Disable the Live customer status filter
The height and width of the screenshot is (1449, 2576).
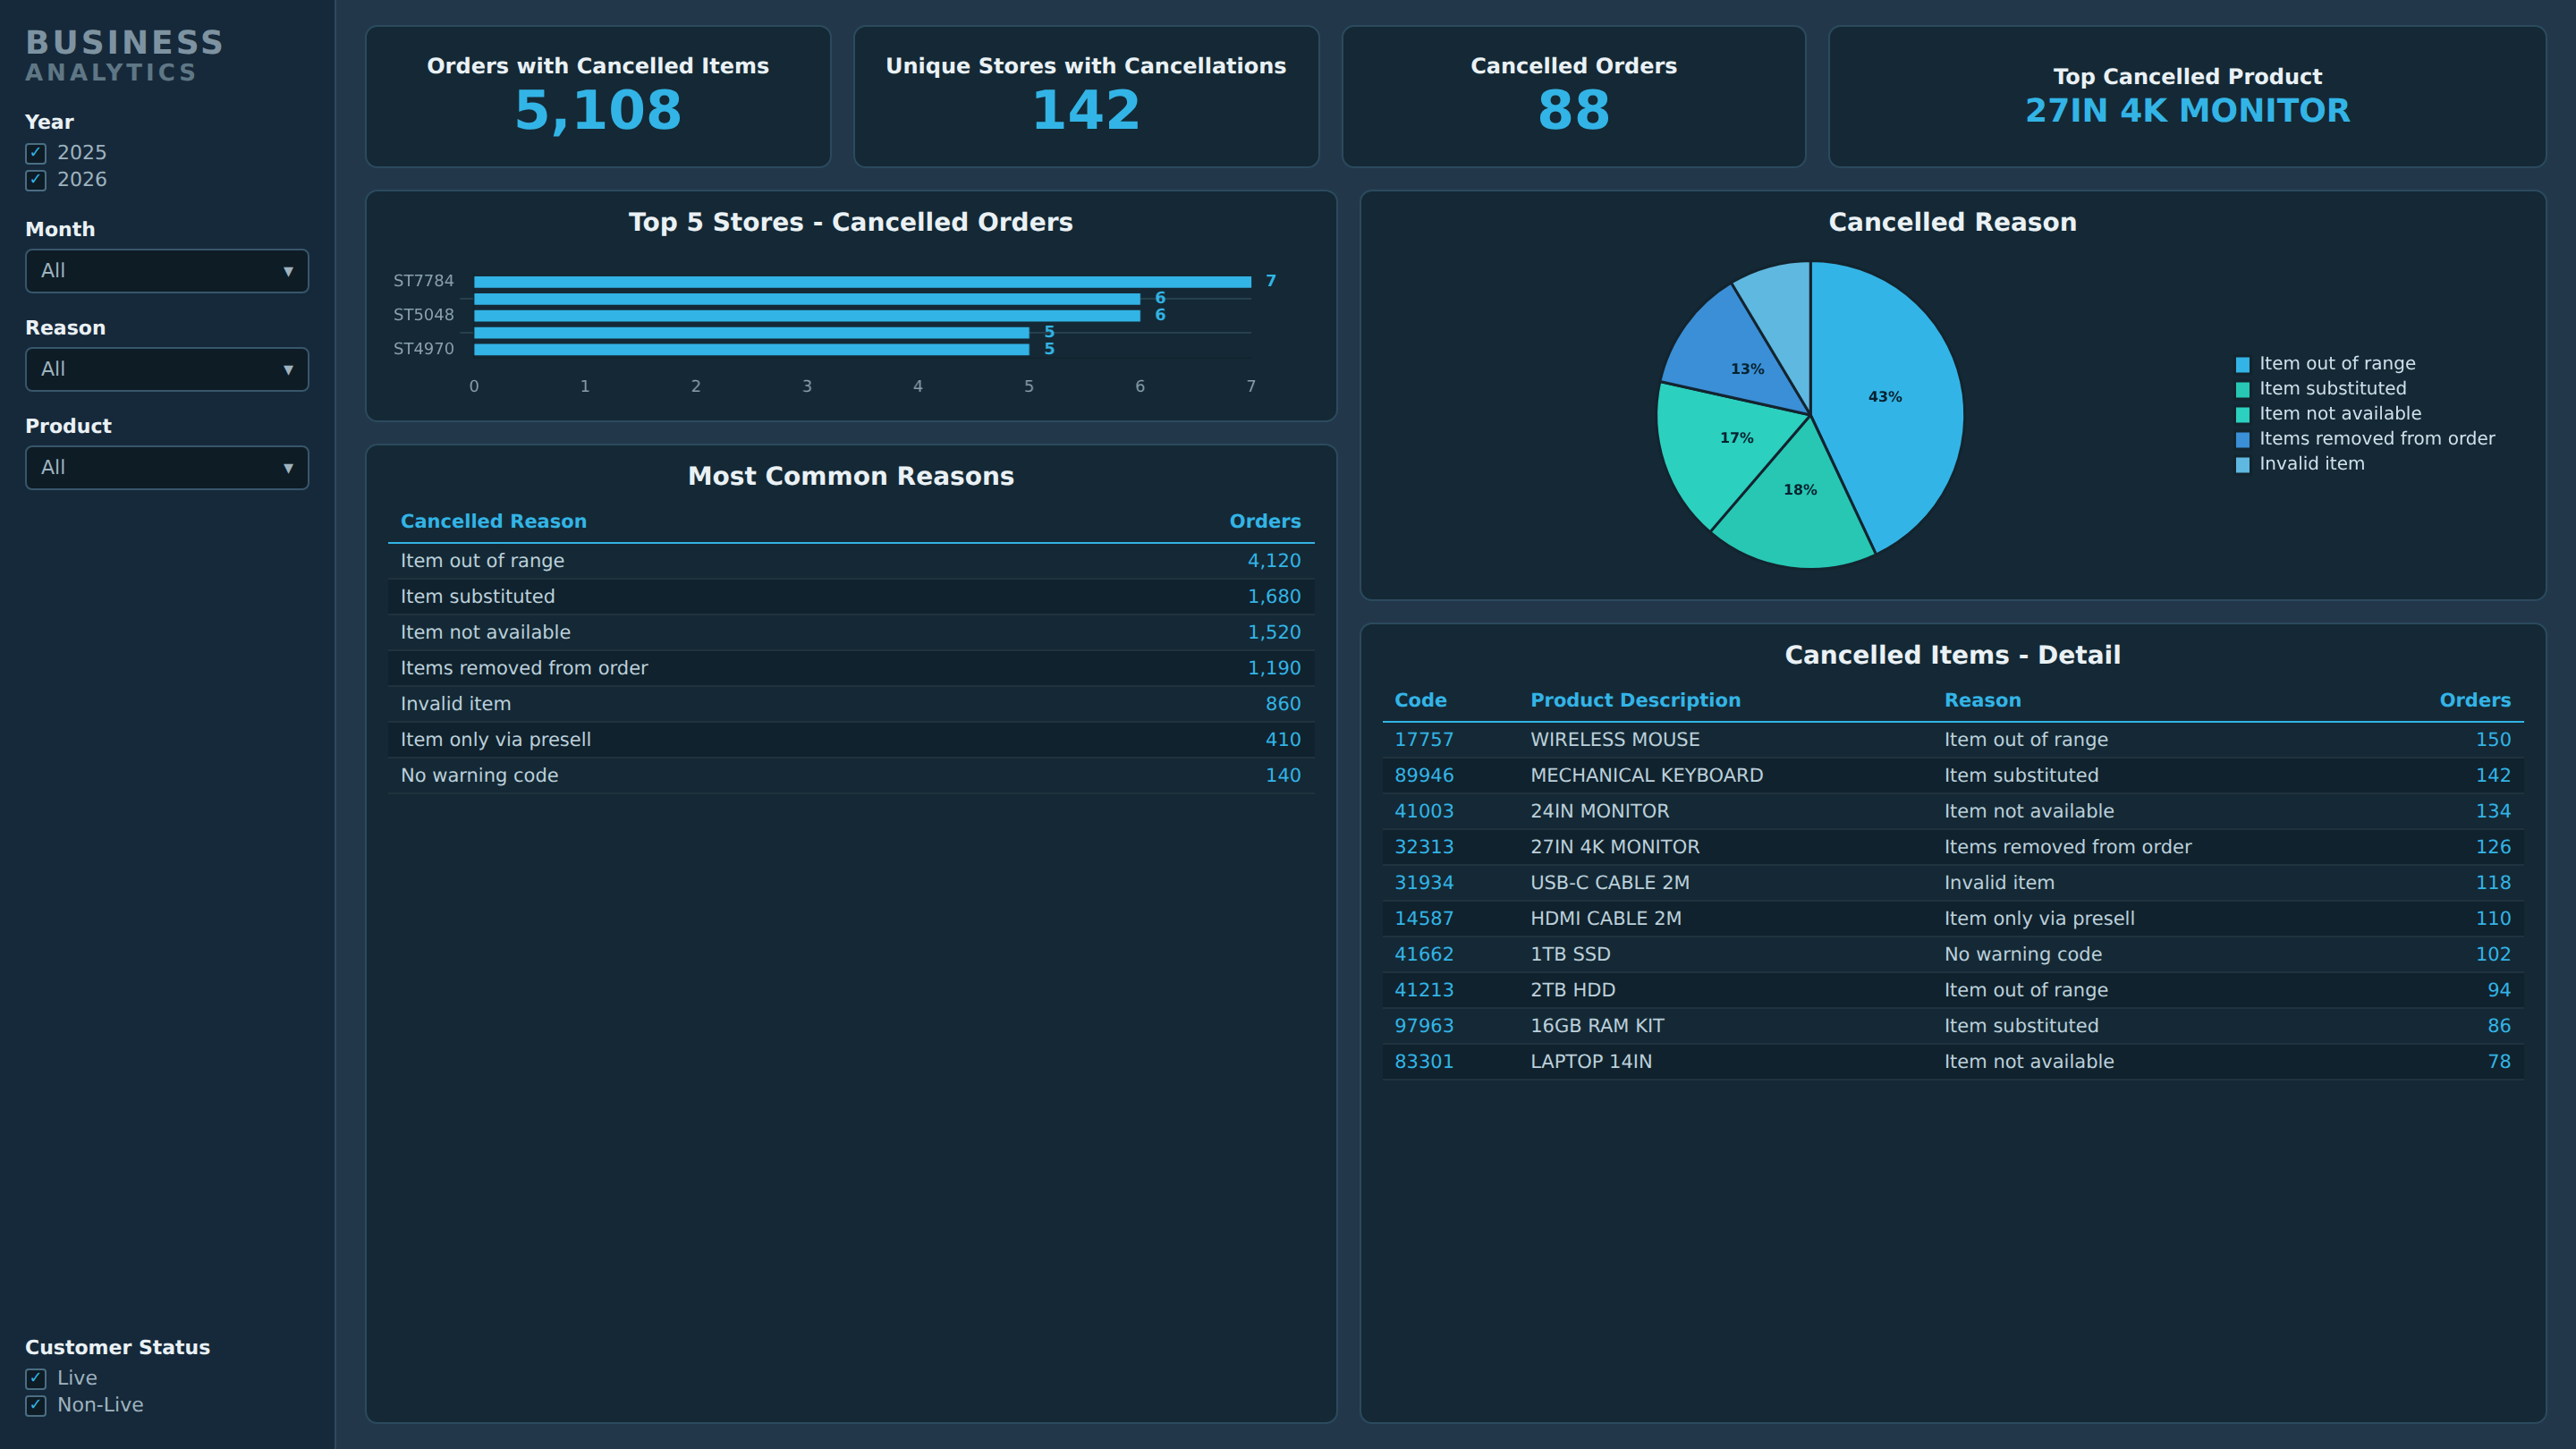click(x=36, y=1378)
